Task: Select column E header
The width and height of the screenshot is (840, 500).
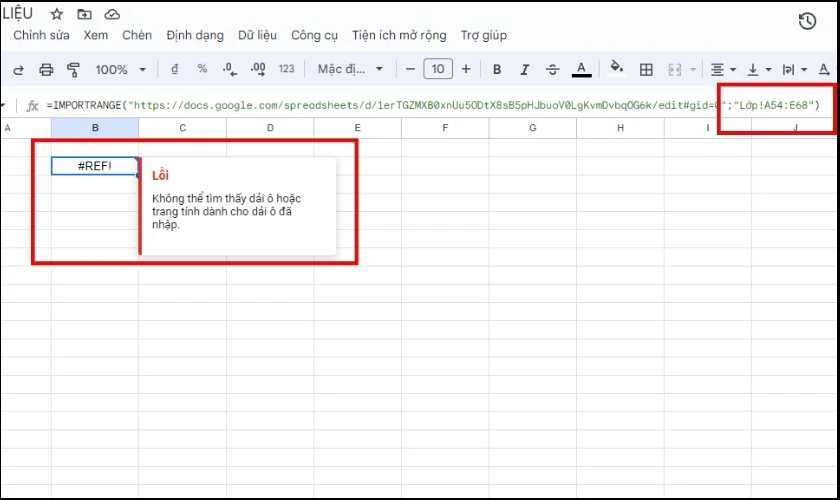Action: (357, 128)
